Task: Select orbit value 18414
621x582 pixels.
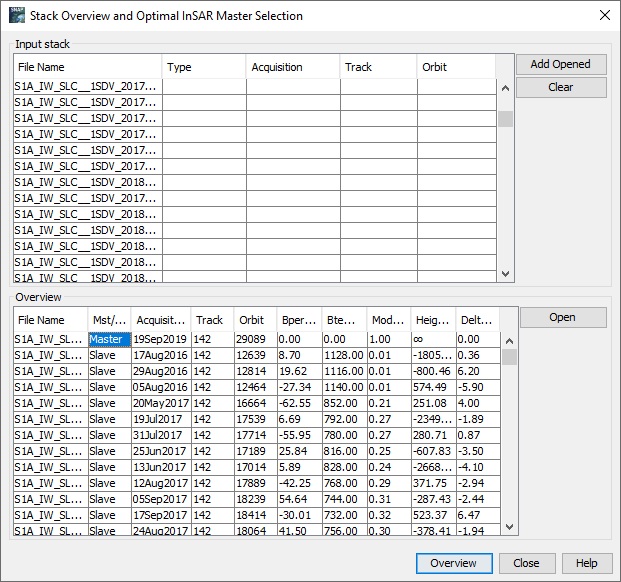Action: 255,515
